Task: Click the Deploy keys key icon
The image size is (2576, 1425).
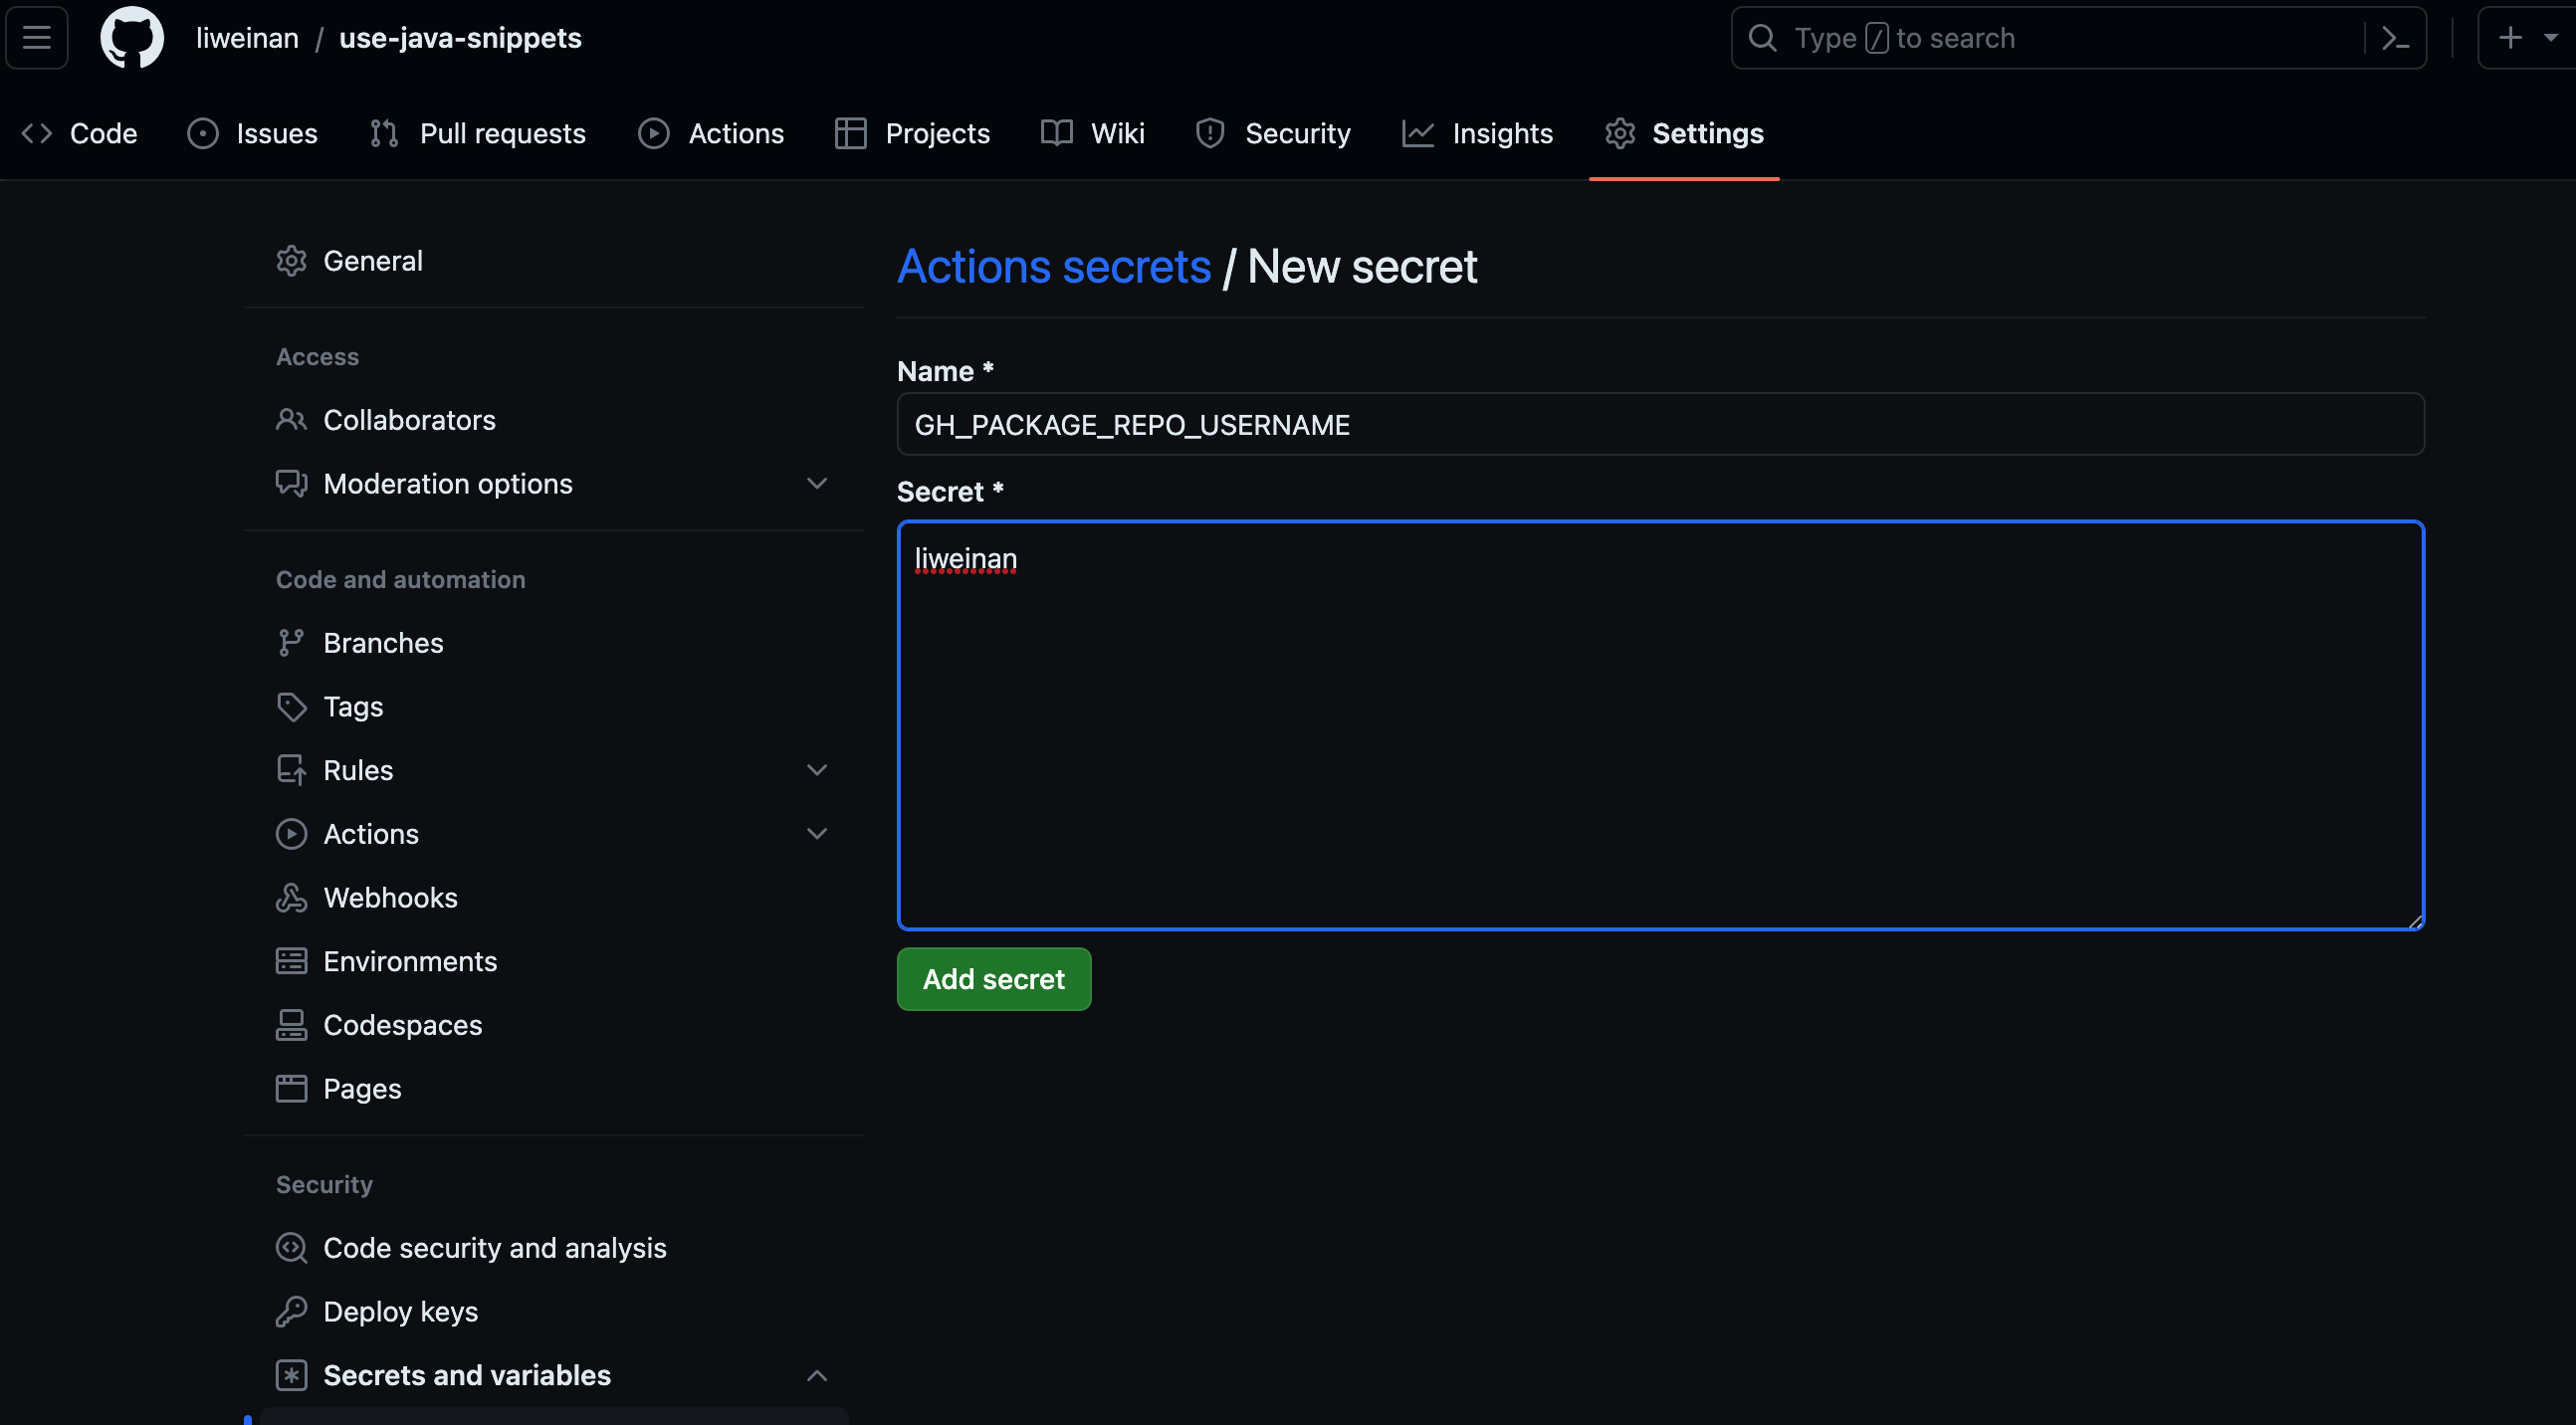Action: tap(291, 1311)
